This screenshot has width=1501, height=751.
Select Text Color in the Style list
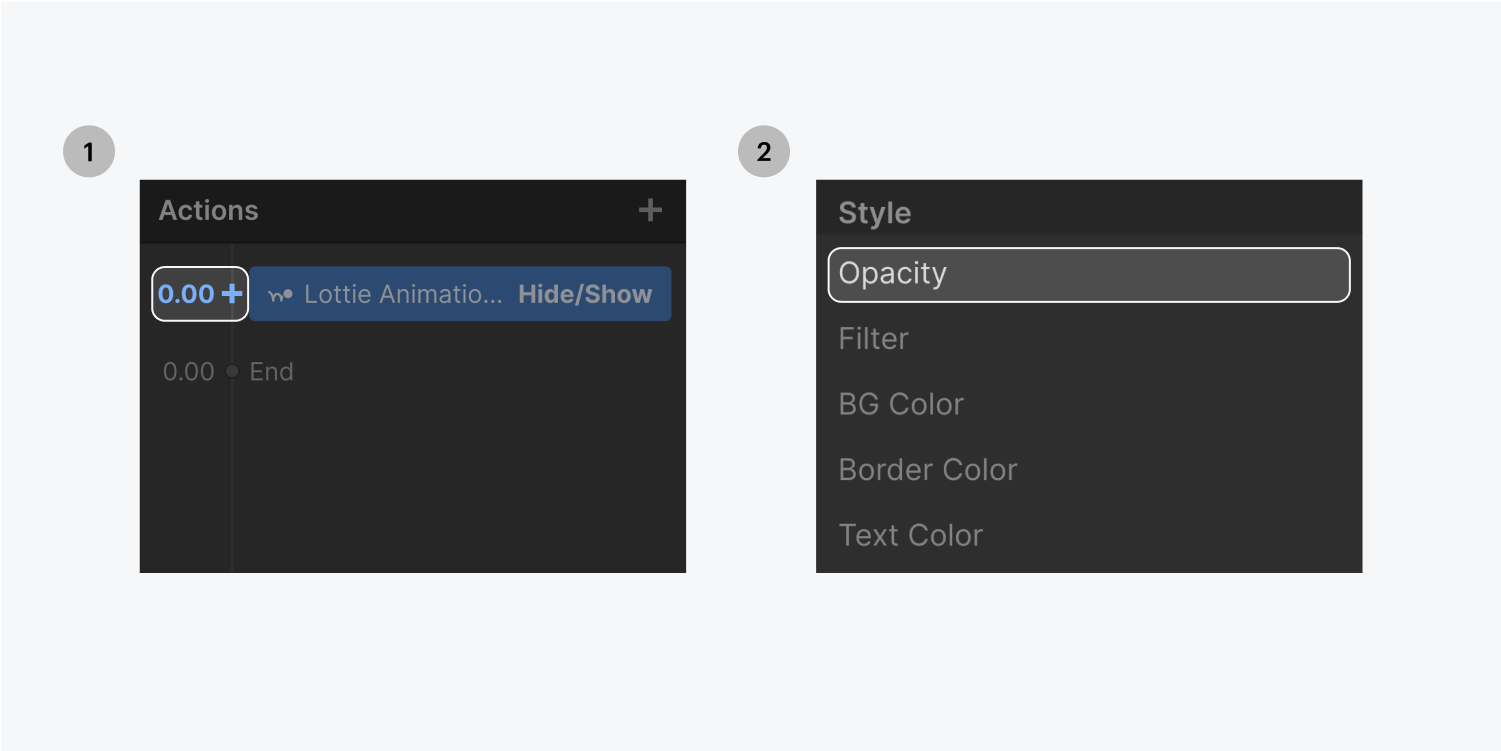910,534
